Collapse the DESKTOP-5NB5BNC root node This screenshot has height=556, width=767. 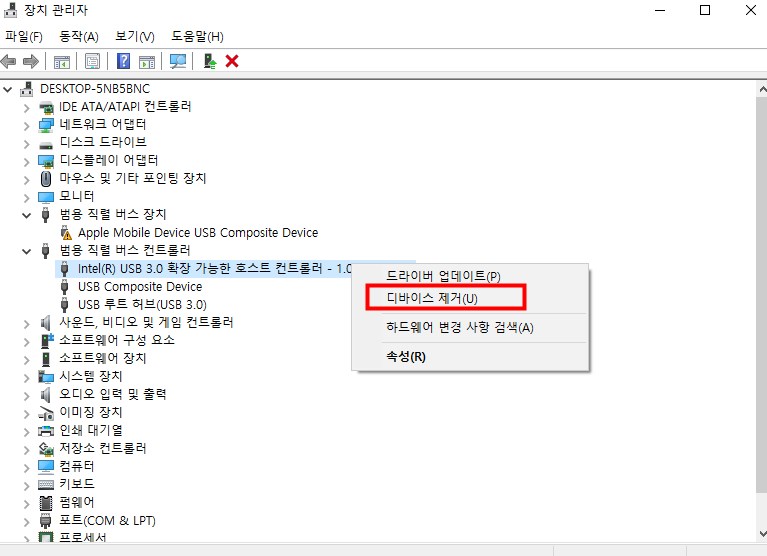pyautogui.click(x=8, y=89)
